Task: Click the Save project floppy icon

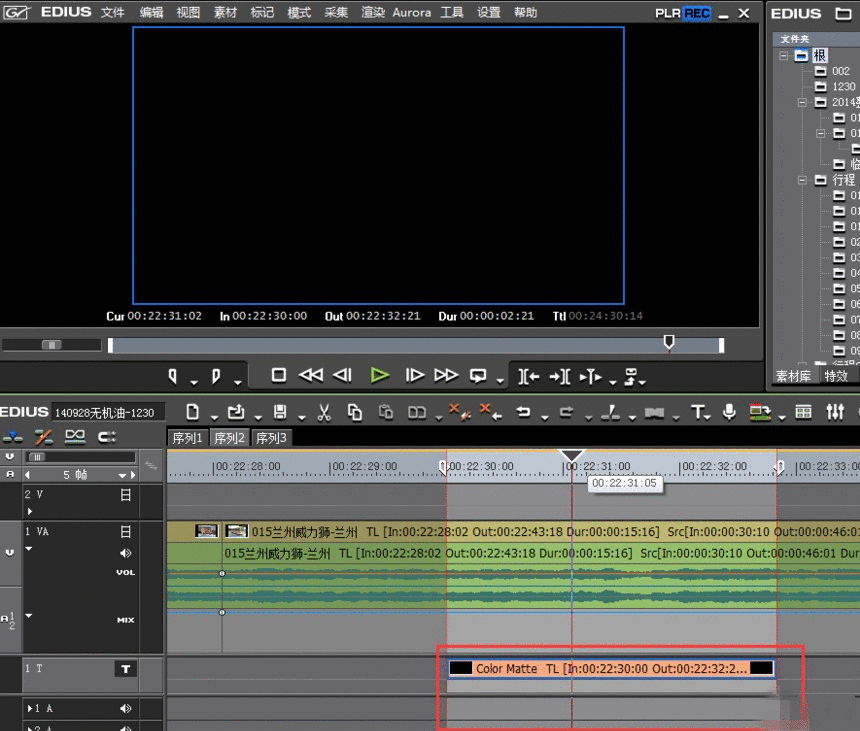Action: 280,412
